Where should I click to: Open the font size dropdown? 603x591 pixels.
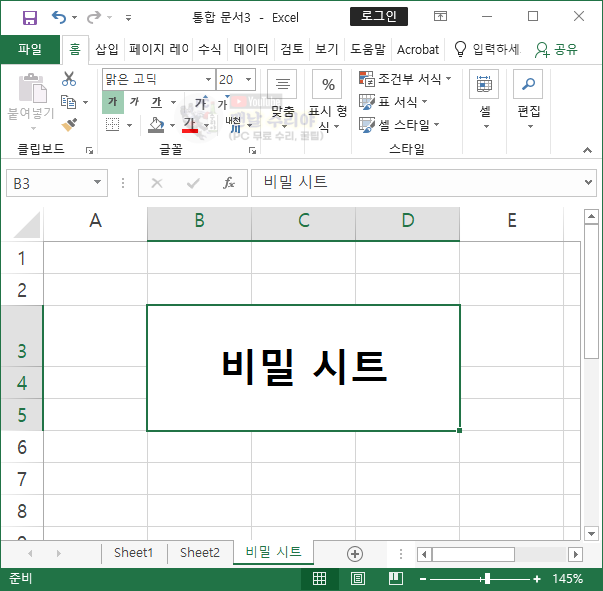coord(249,80)
